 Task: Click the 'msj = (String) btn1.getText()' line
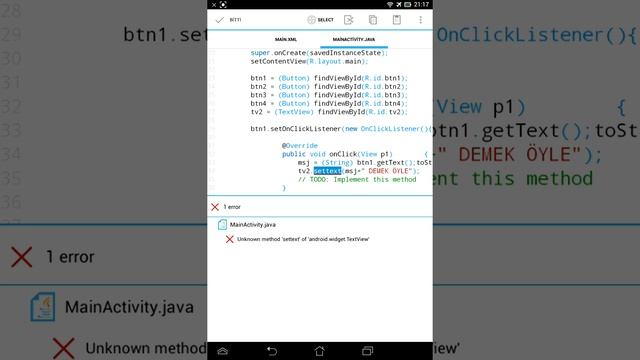pos(364,162)
